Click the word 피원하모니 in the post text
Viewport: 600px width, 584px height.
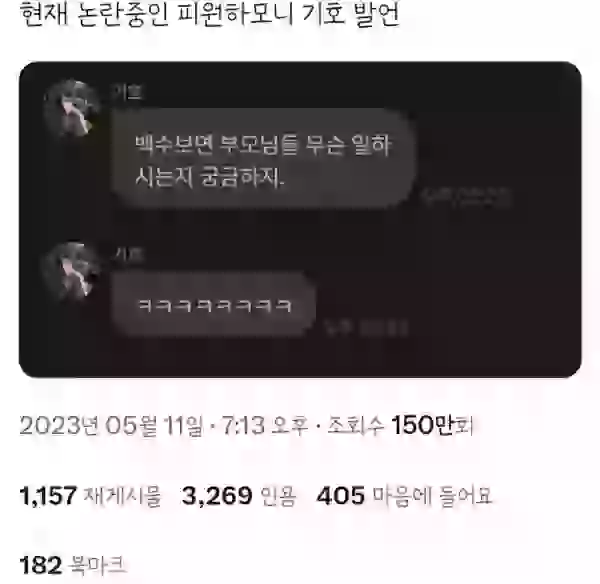point(236,14)
